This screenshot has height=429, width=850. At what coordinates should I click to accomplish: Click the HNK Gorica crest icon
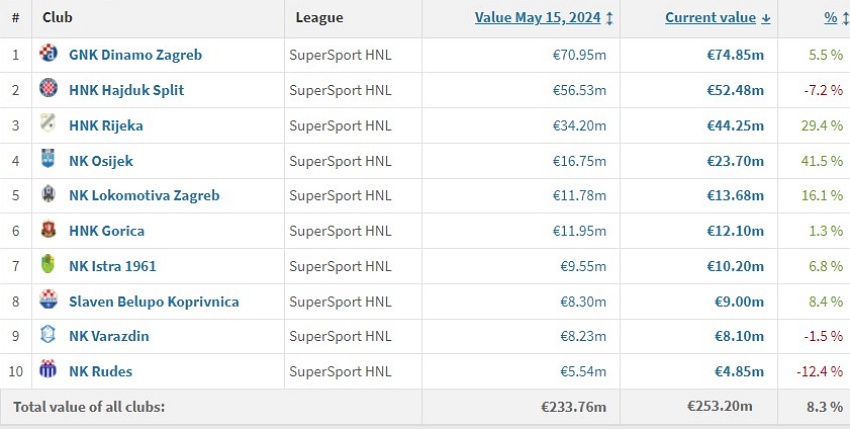pos(48,229)
